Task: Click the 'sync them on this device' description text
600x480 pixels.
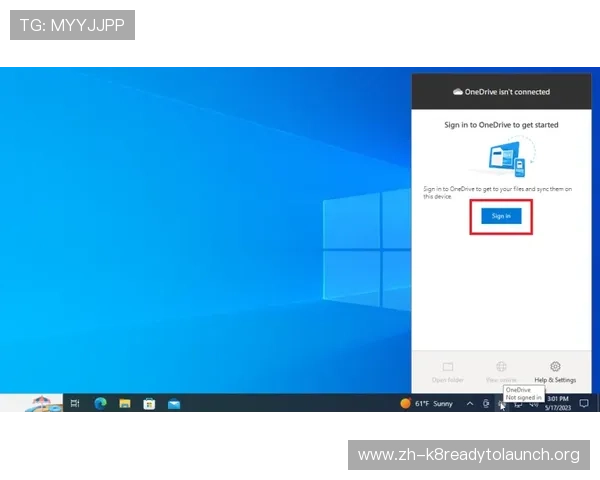Action: coord(497,193)
